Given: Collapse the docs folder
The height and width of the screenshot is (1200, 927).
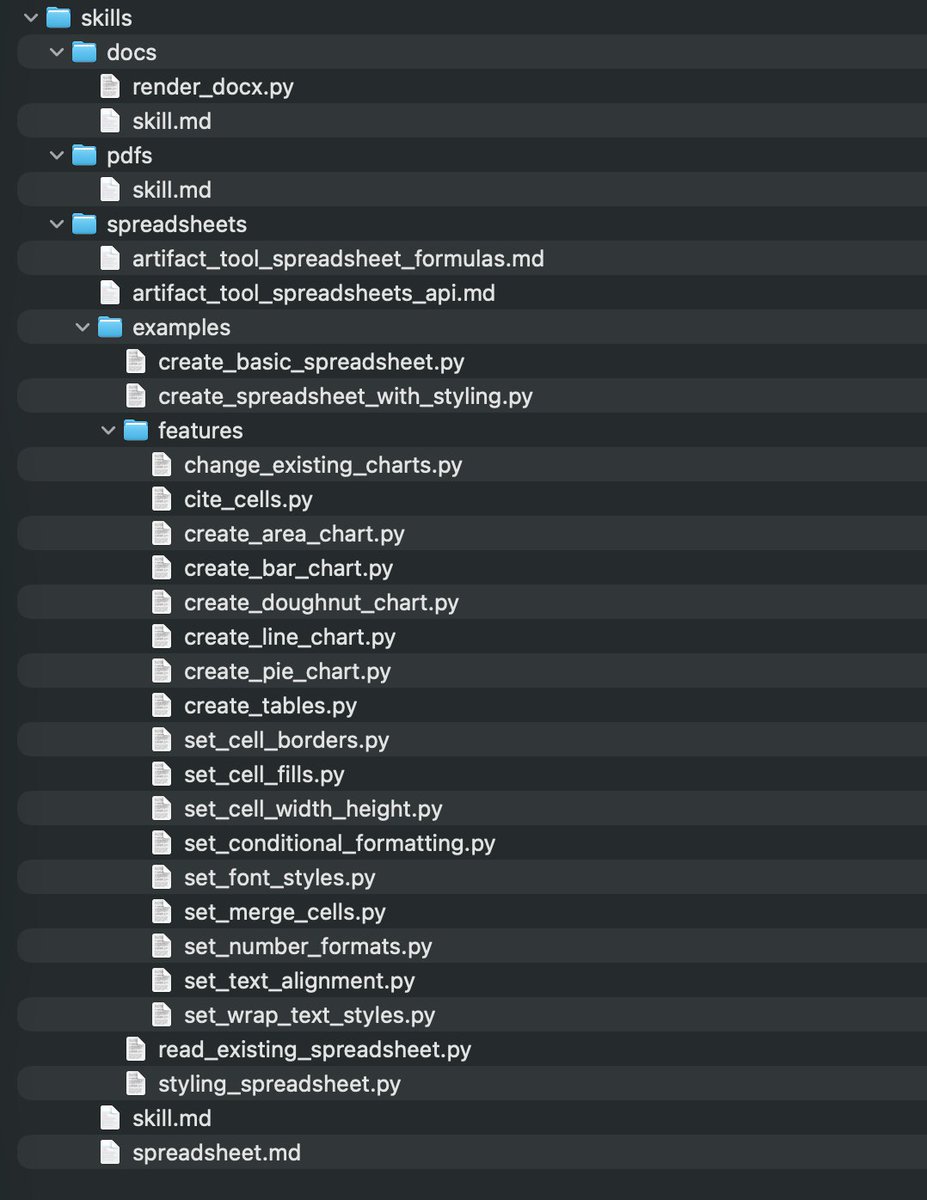Looking at the screenshot, I should pyautogui.click(x=57, y=51).
